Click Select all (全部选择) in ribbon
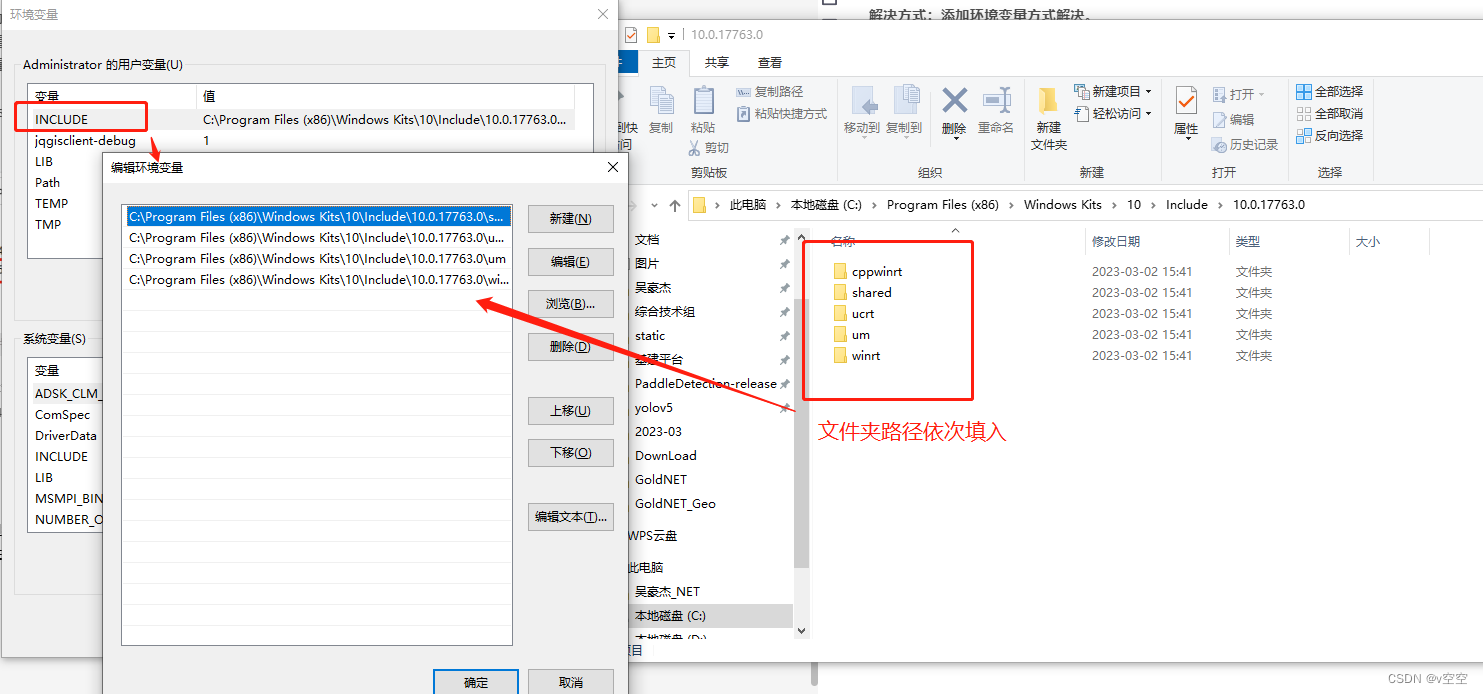1483x694 pixels. (1330, 92)
